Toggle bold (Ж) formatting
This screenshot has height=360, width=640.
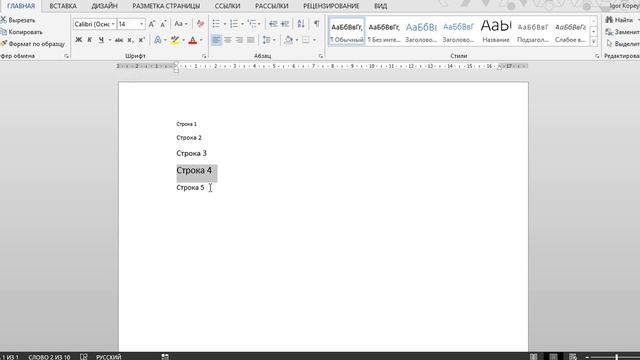pyautogui.click(x=79, y=40)
